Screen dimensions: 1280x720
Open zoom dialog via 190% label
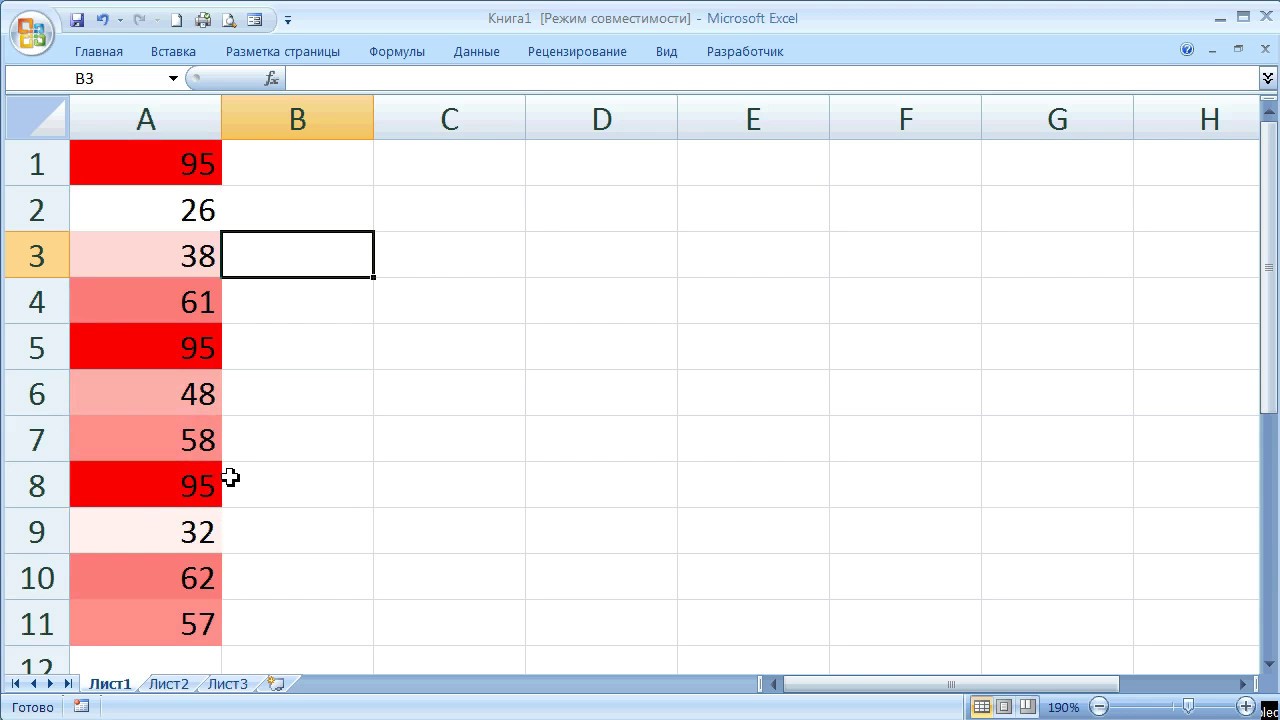tap(1063, 707)
